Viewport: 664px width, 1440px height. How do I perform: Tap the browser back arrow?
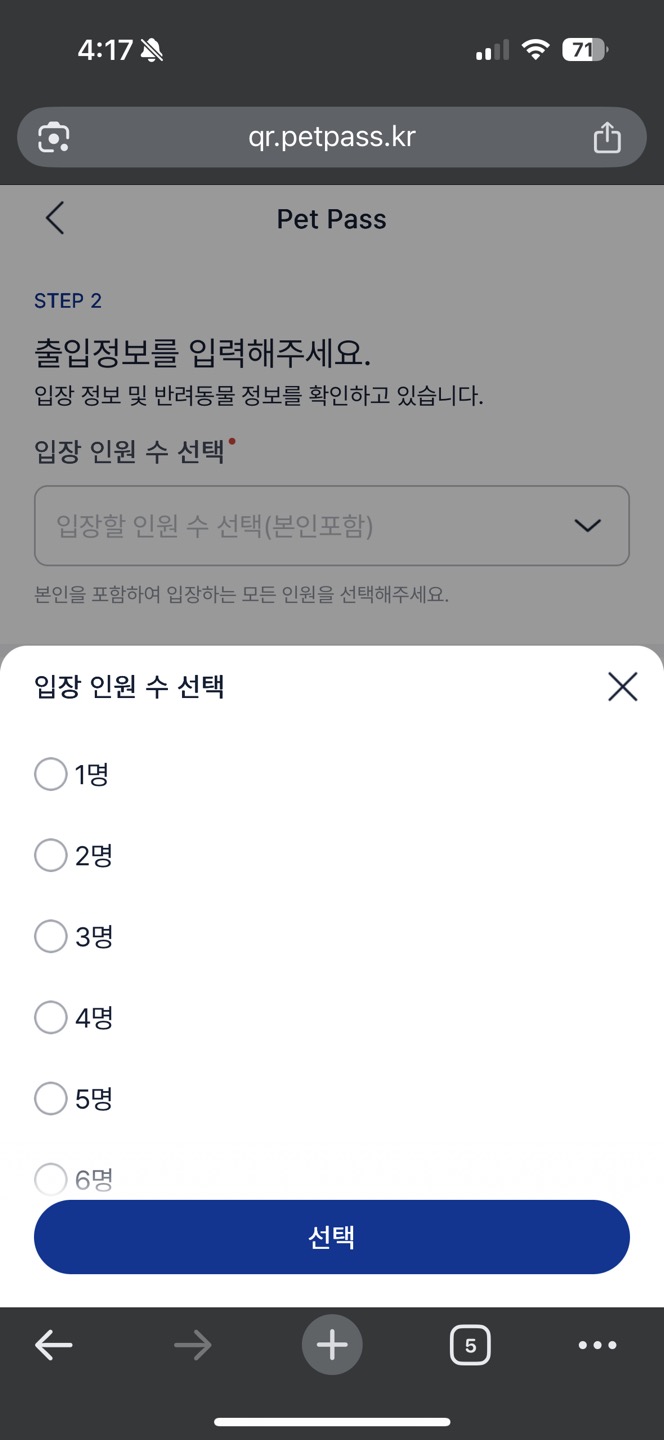tap(54, 1345)
